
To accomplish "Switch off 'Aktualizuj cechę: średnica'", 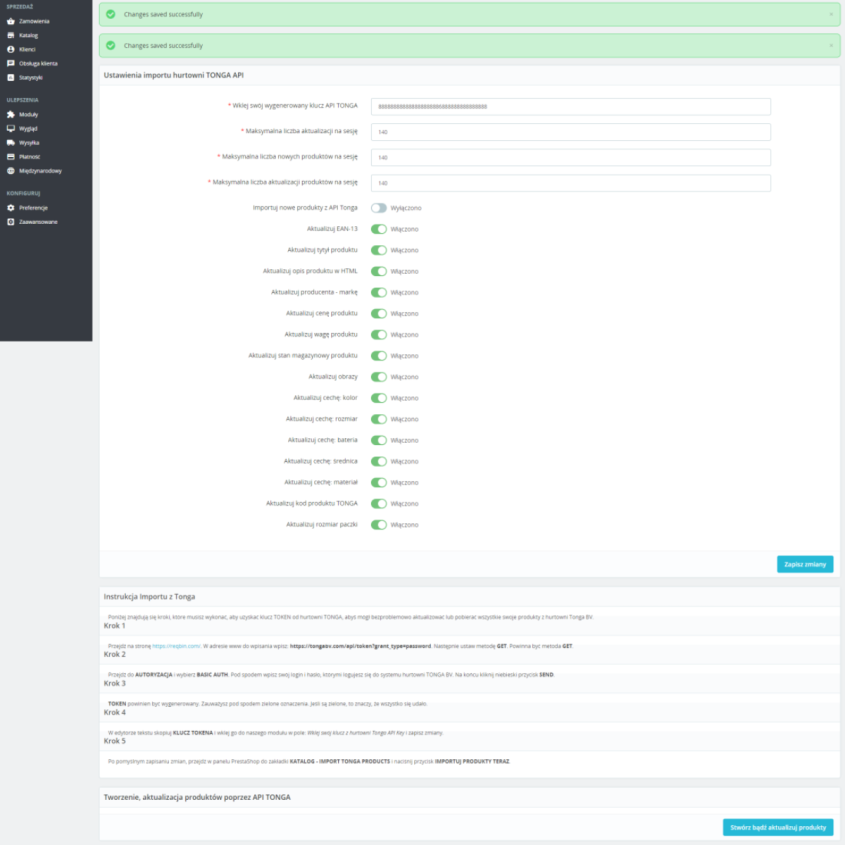I will point(379,461).
